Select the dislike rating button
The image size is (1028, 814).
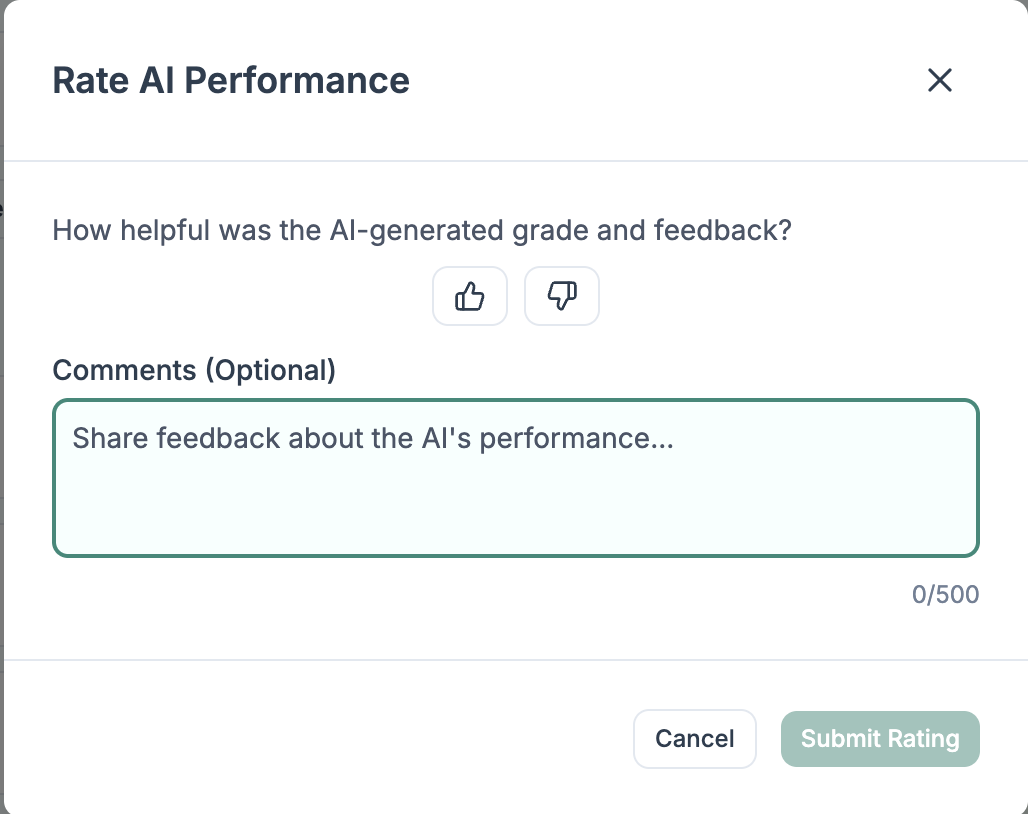click(562, 296)
